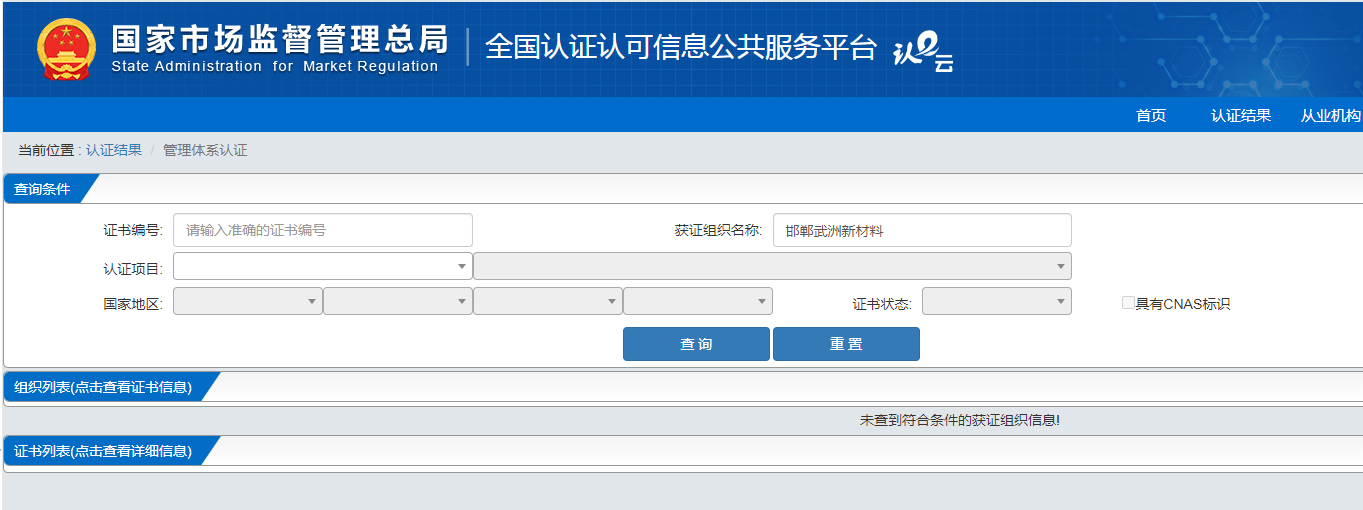Open the 认证项目 first dropdown
Image resolution: width=1363 pixels, height=510 pixels.
(323, 266)
